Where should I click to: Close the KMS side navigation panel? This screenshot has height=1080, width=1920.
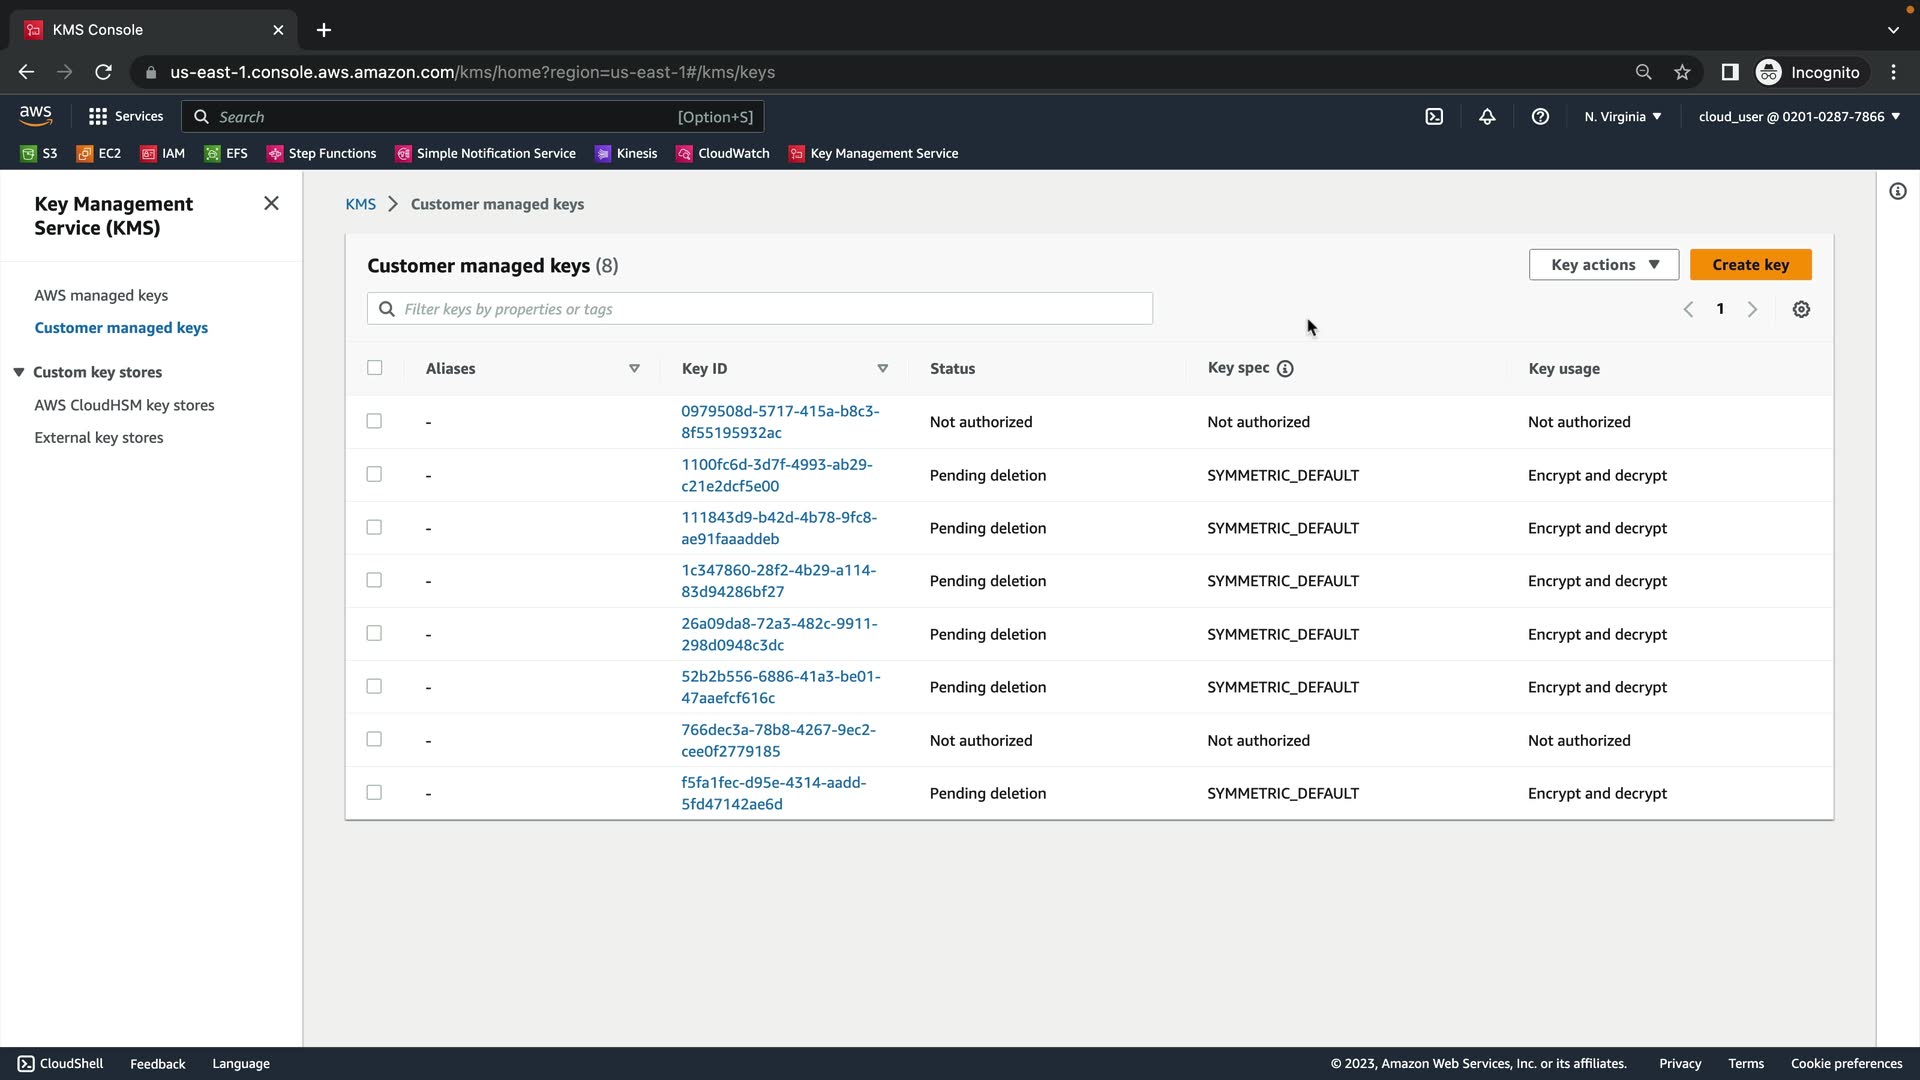[271, 204]
